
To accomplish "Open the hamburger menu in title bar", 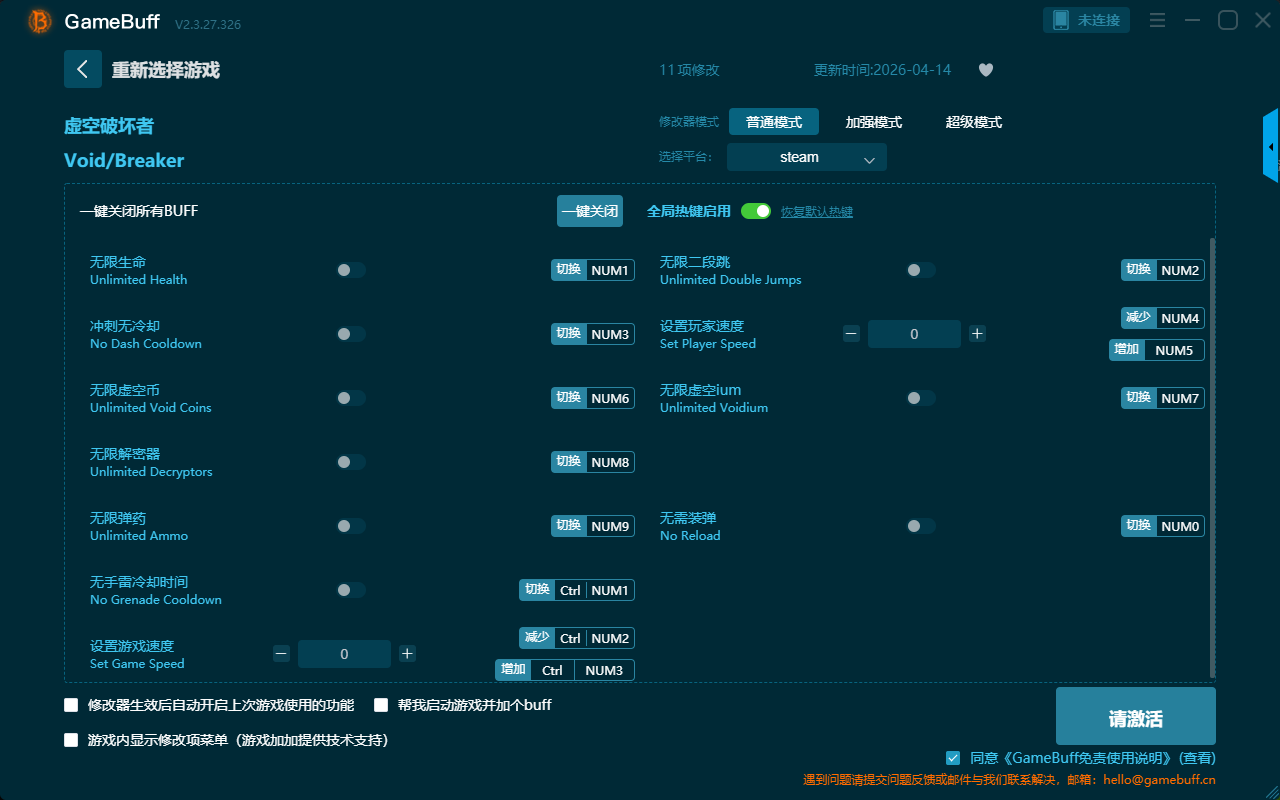I will (1157, 20).
